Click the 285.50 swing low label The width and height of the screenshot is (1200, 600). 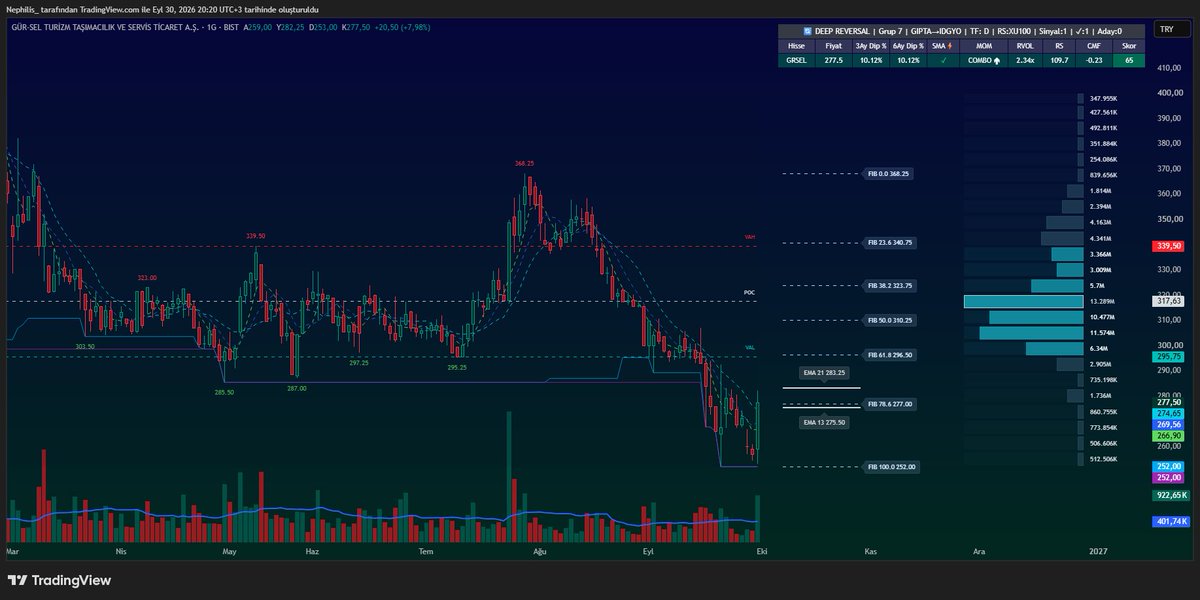point(224,392)
